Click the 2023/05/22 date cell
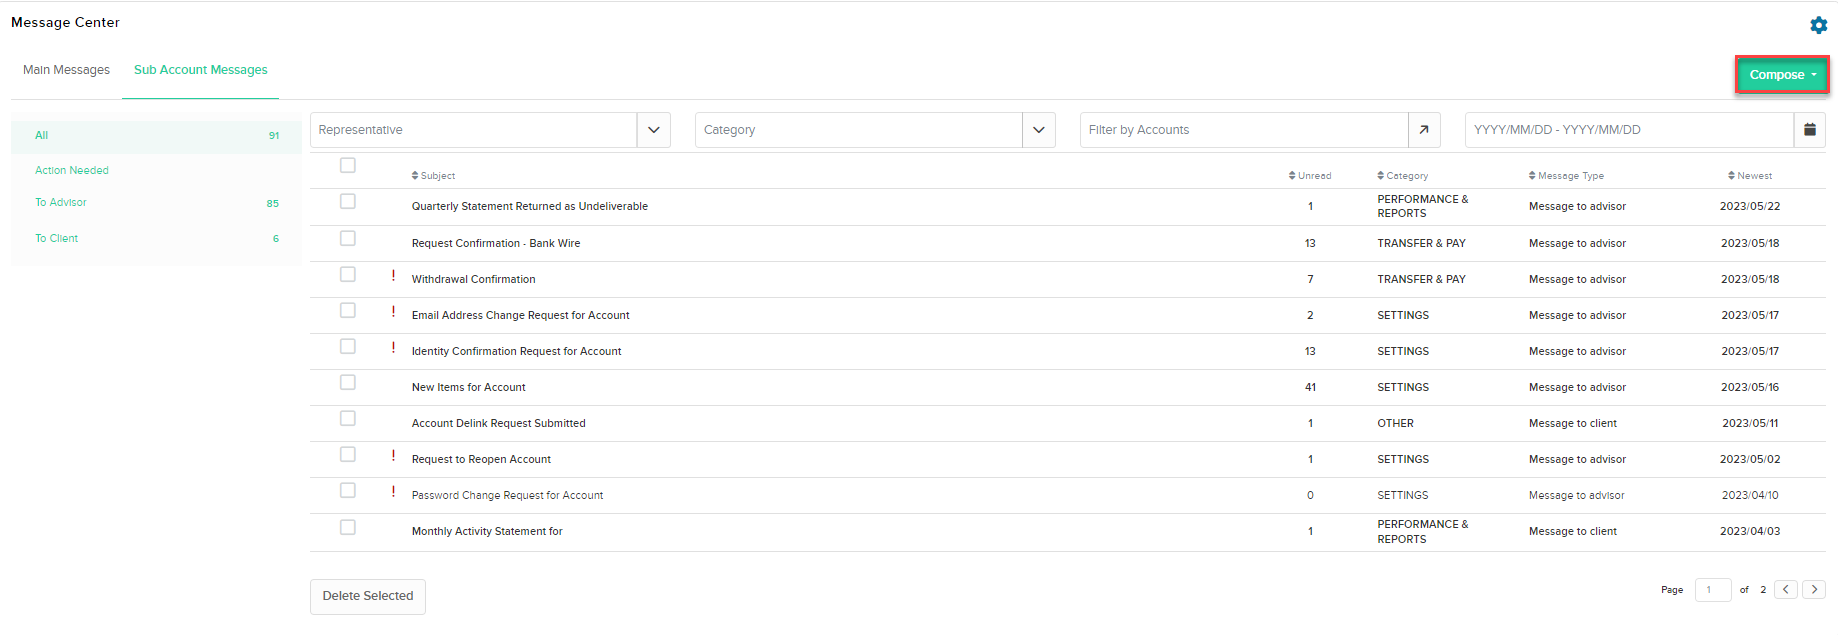Image resolution: width=1838 pixels, height=635 pixels. pos(1750,207)
